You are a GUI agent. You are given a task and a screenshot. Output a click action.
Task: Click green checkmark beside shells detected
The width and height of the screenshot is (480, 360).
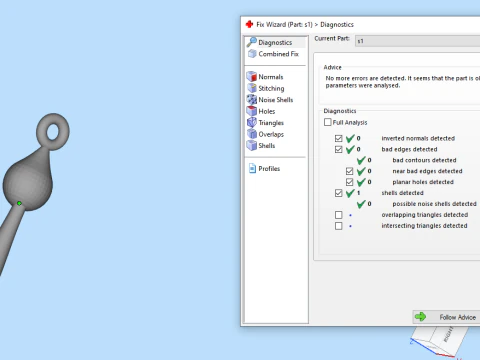point(350,193)
